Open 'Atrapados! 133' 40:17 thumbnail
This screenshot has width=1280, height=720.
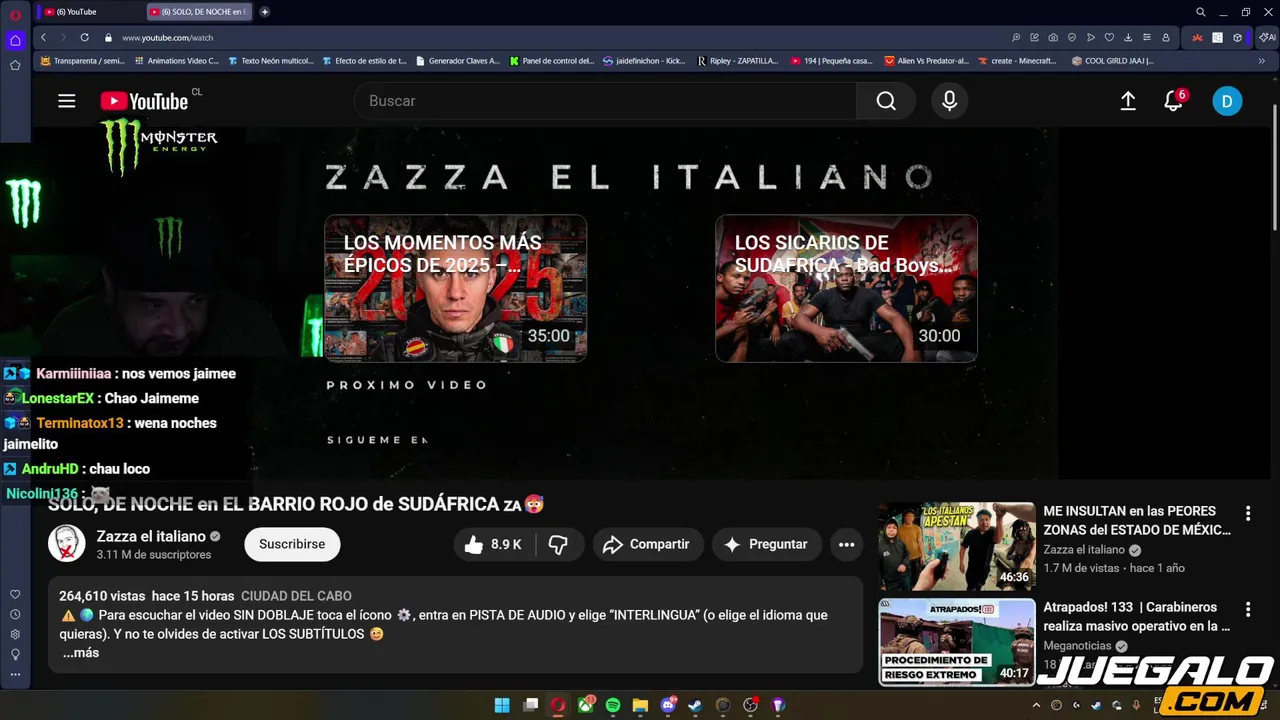point(957,641)
